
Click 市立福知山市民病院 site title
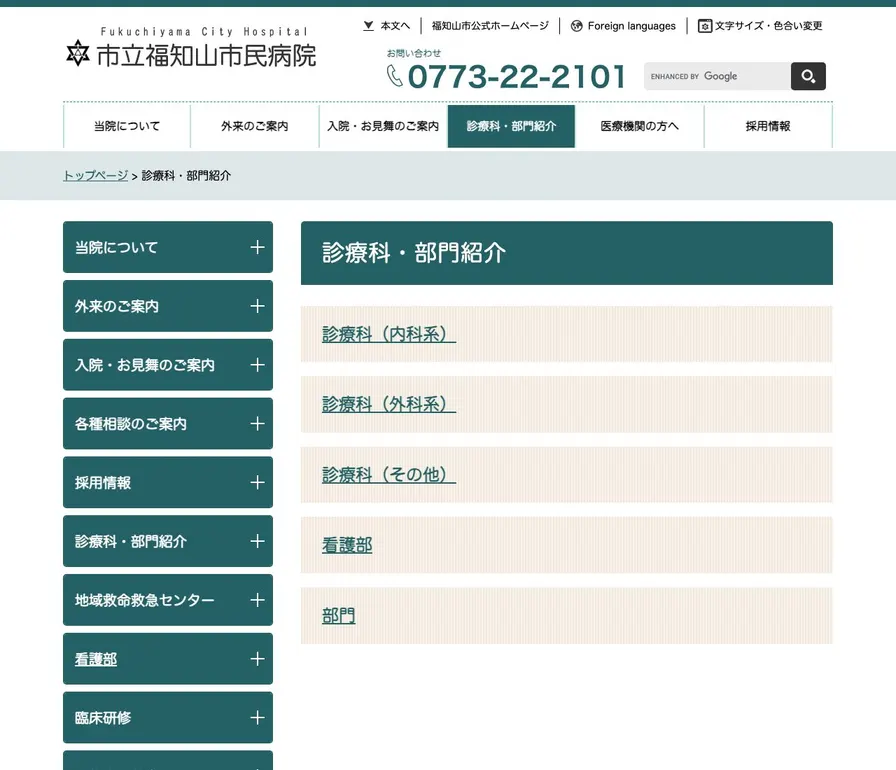click(x=206, y=55)
